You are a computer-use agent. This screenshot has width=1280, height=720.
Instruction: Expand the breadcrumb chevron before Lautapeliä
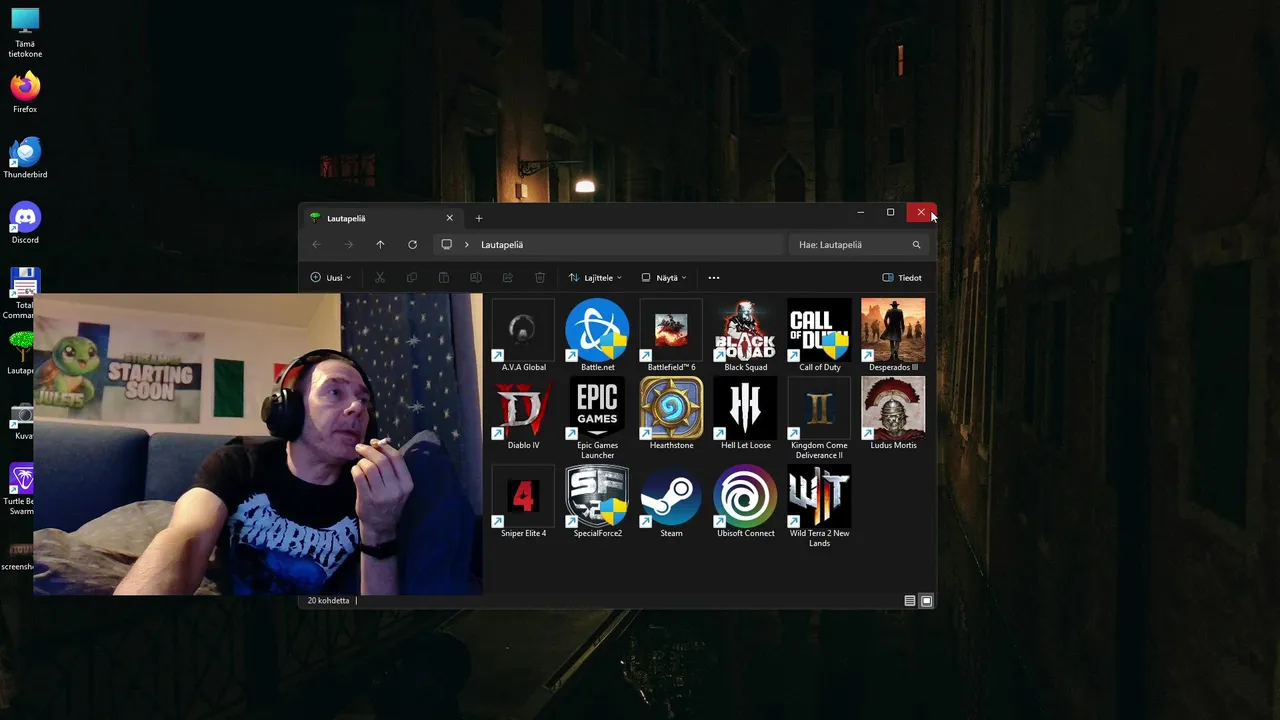coord(466,244)
